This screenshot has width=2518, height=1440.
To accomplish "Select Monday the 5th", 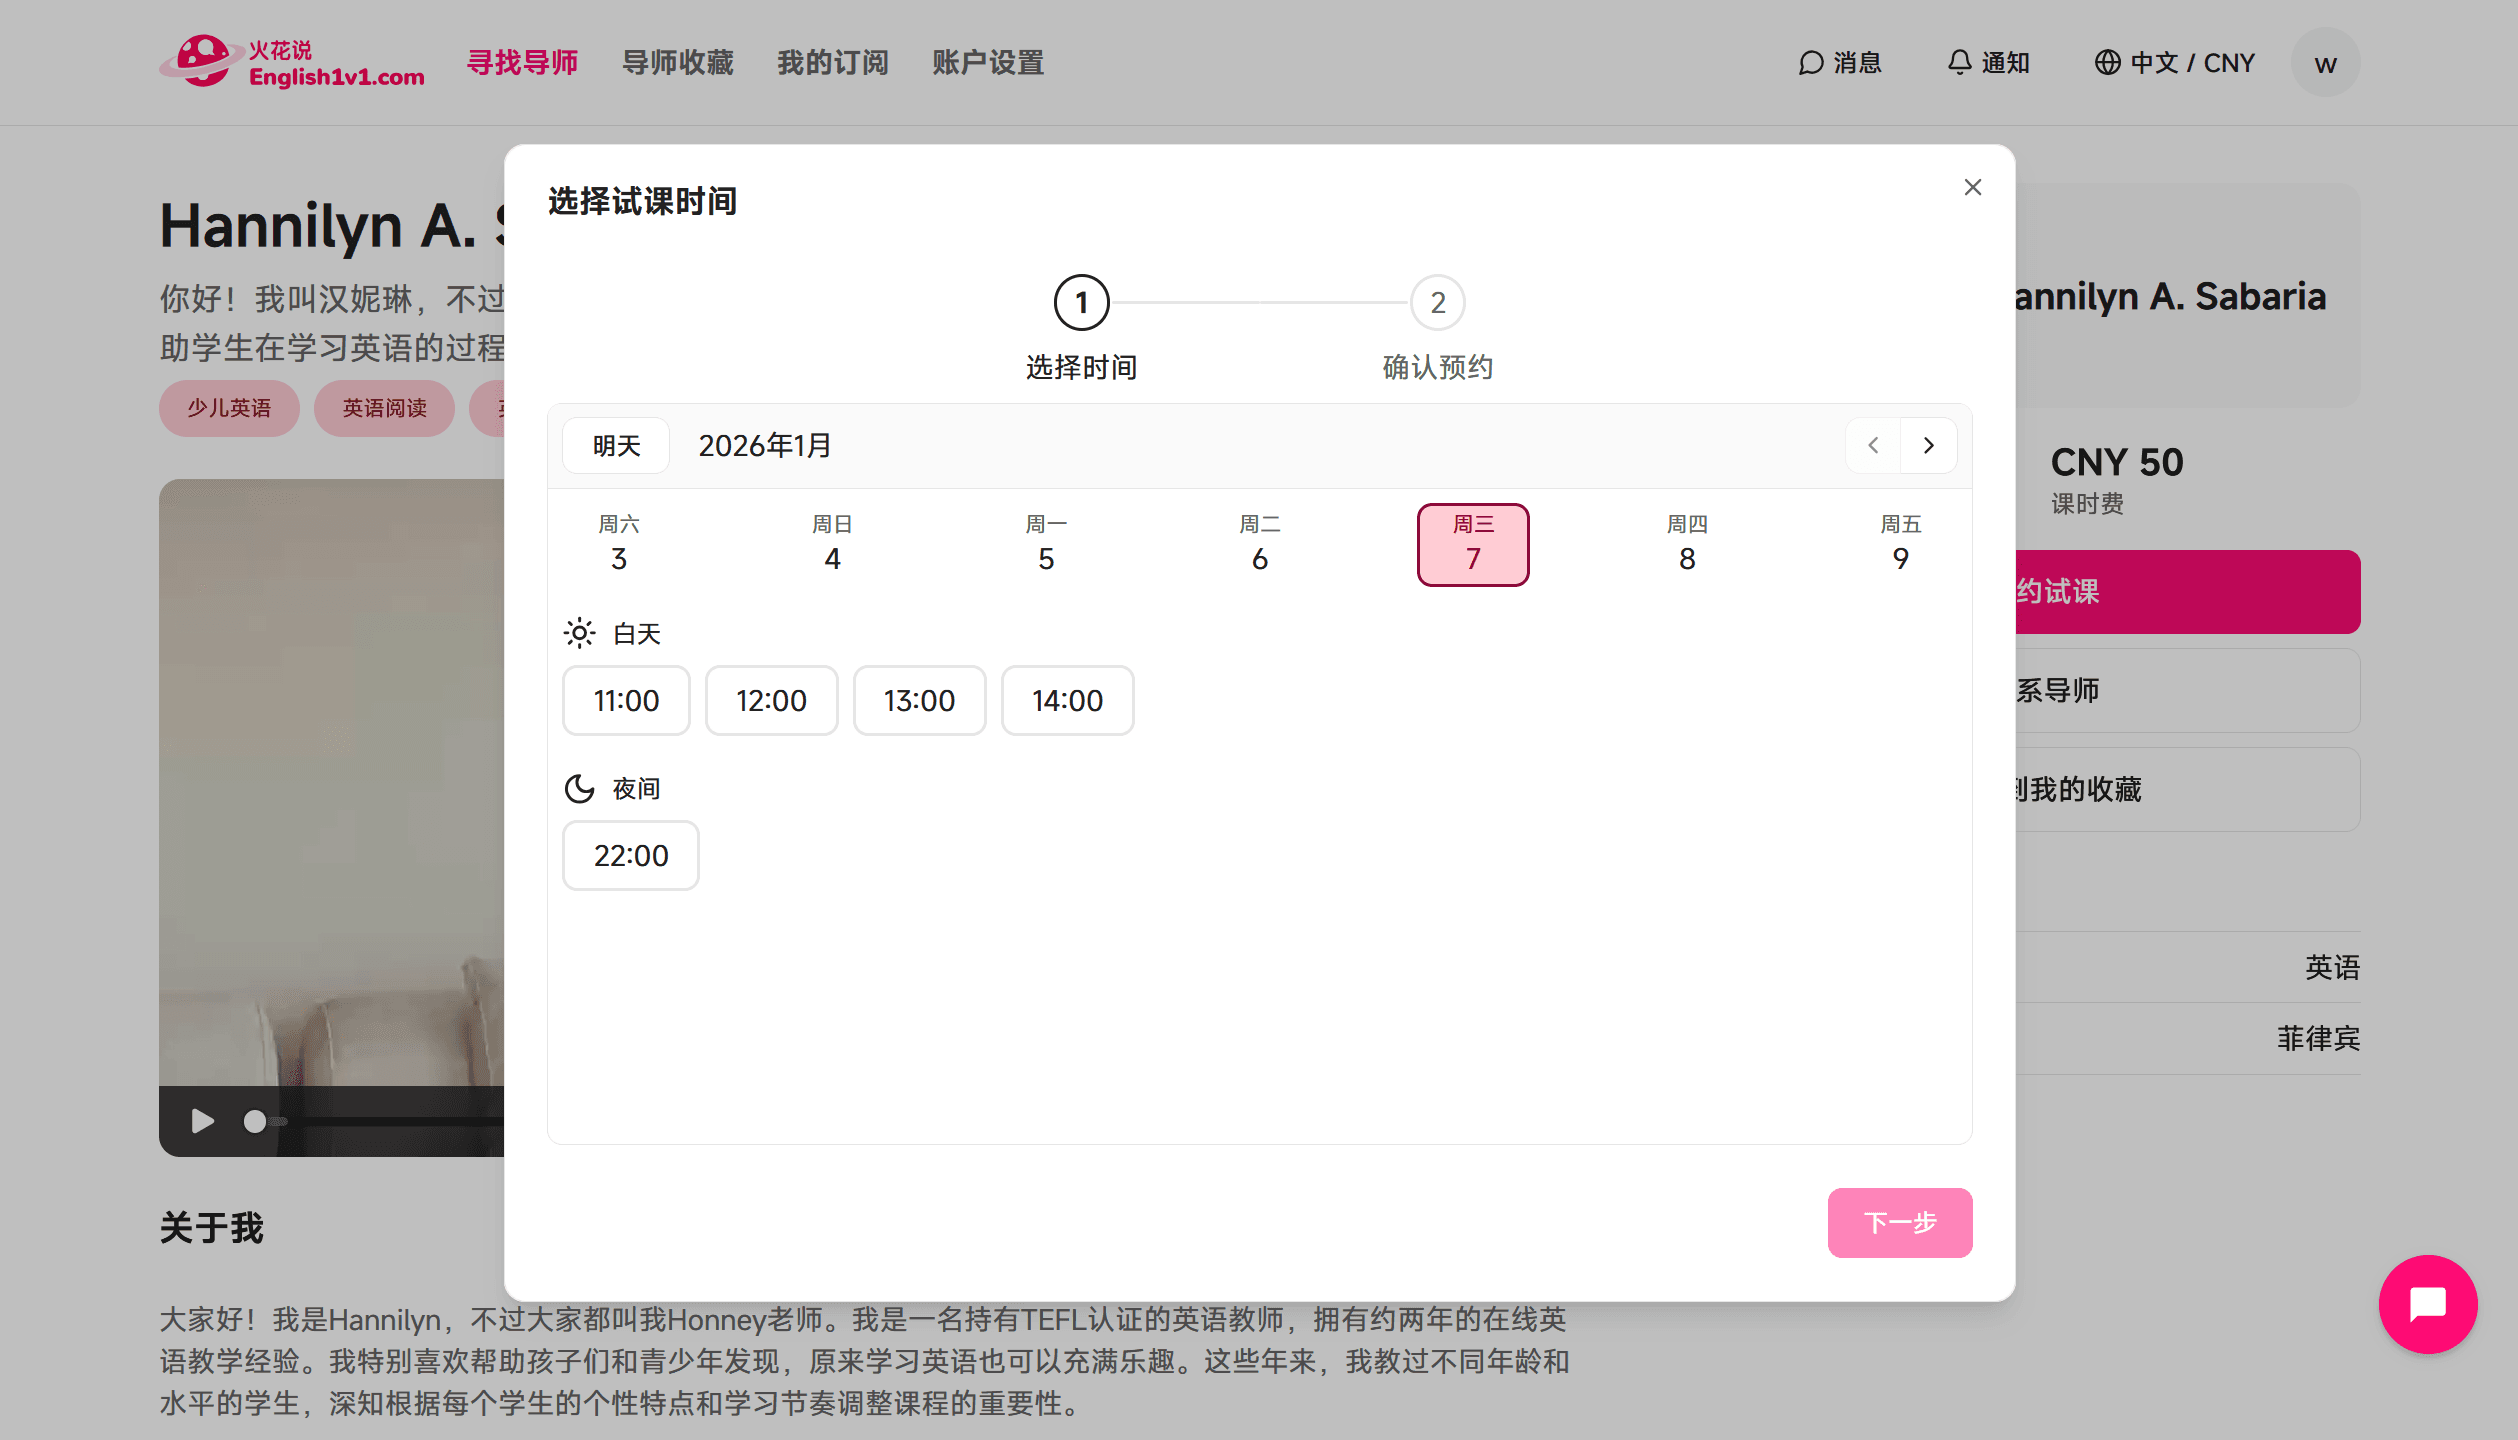I will tap(1046, 544).
